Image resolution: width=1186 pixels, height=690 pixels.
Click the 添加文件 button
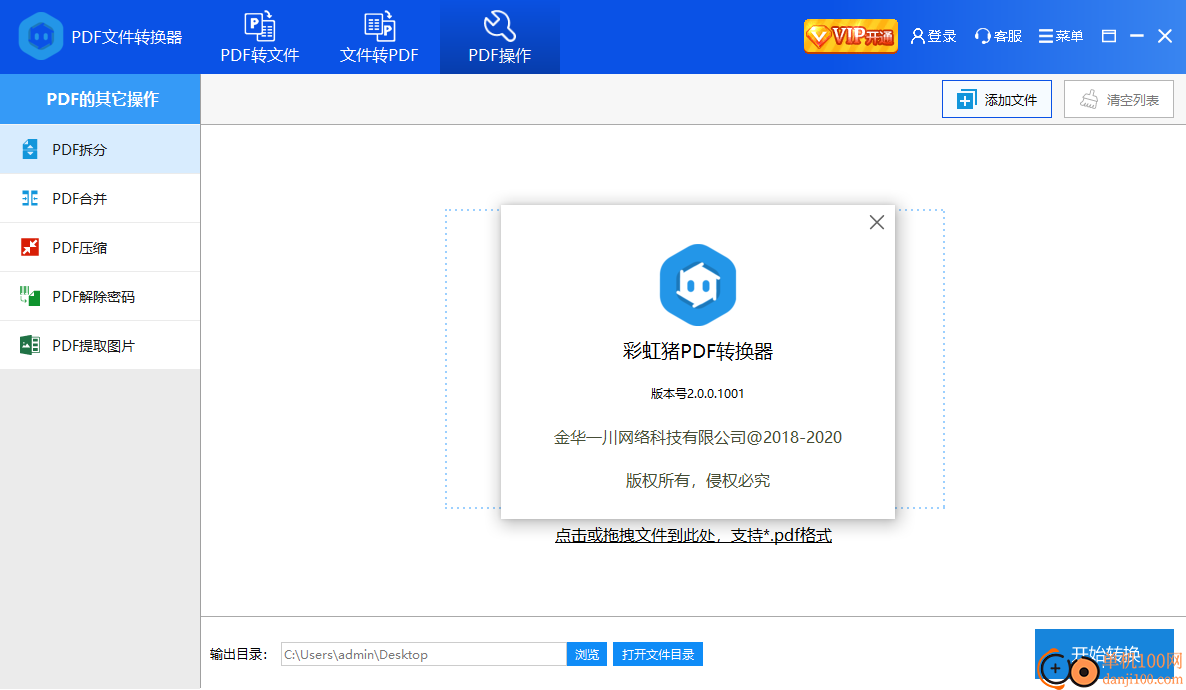[997, 99]
